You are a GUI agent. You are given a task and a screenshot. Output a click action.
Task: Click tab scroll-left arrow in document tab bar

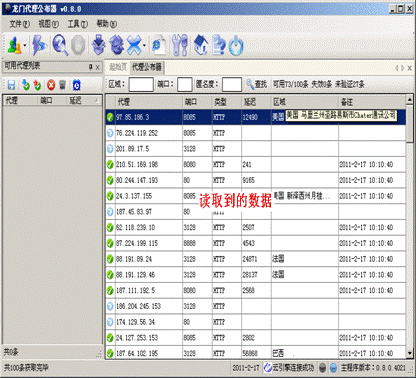click(397, 68)
